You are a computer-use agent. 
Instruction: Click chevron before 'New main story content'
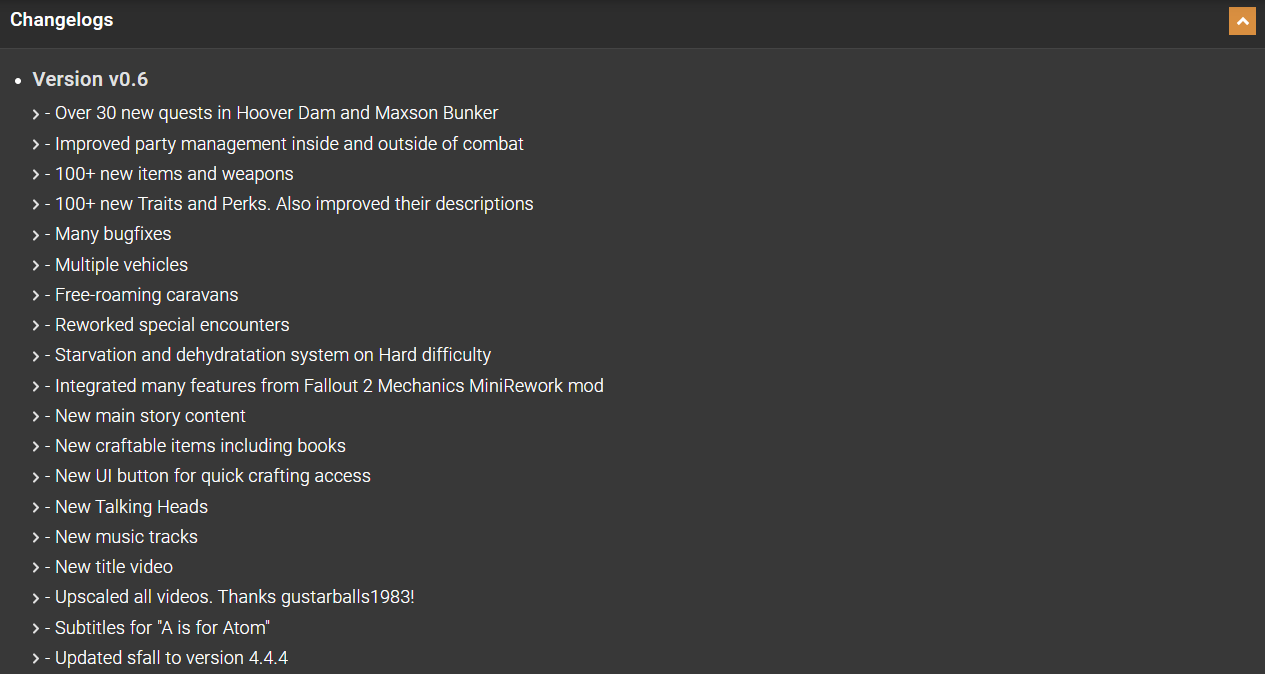(x=36, y=416)
